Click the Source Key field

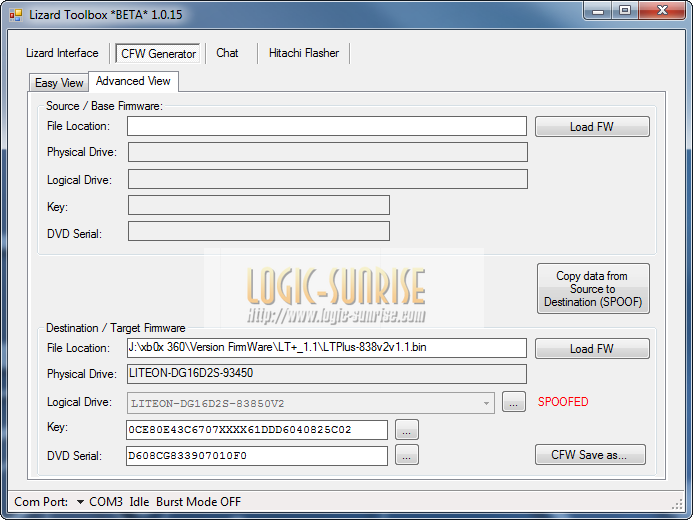coord(259,205)
